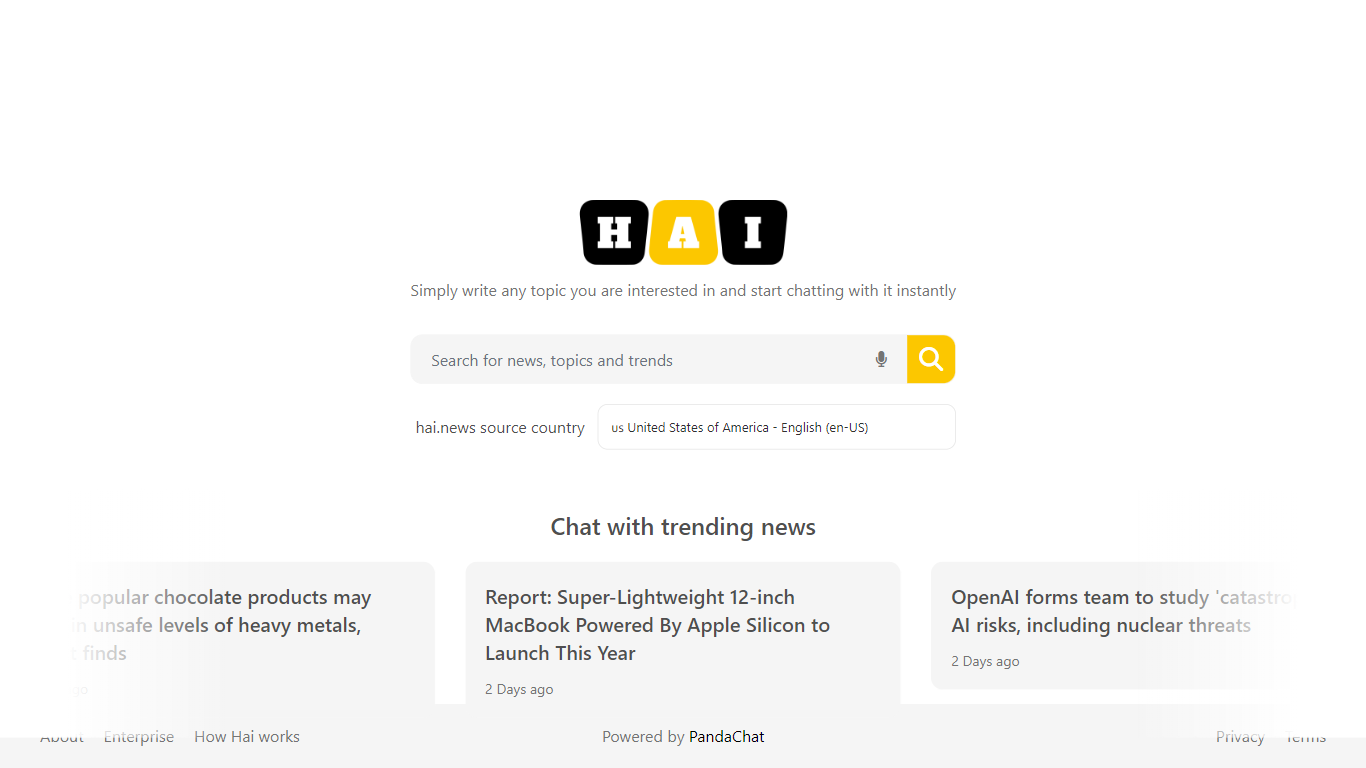Visit the PandaChat link

[726, 737]
